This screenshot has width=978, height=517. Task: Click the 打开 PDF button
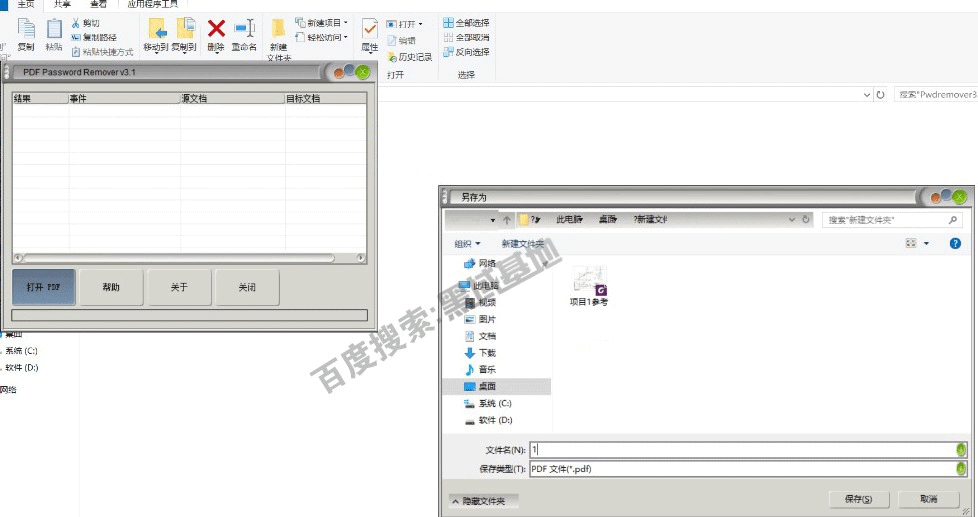tap(44, 287)
